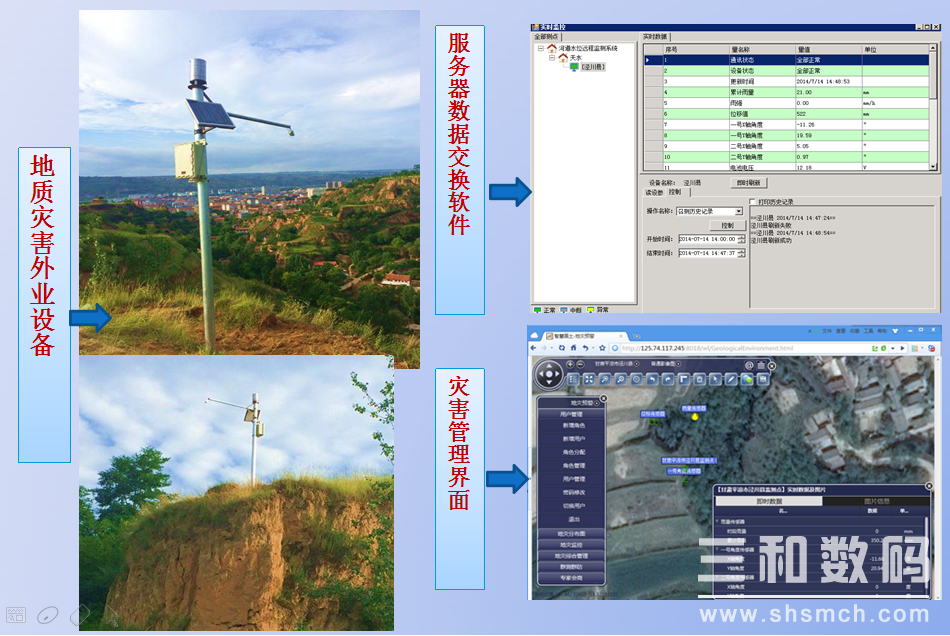
Task: Click the map plus zoom button
Action: click(570, 364)
